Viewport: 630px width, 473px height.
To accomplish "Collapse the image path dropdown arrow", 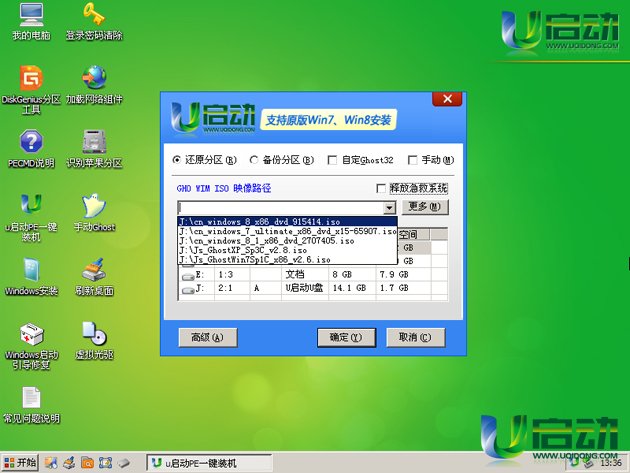I will (x=390, y=207).
